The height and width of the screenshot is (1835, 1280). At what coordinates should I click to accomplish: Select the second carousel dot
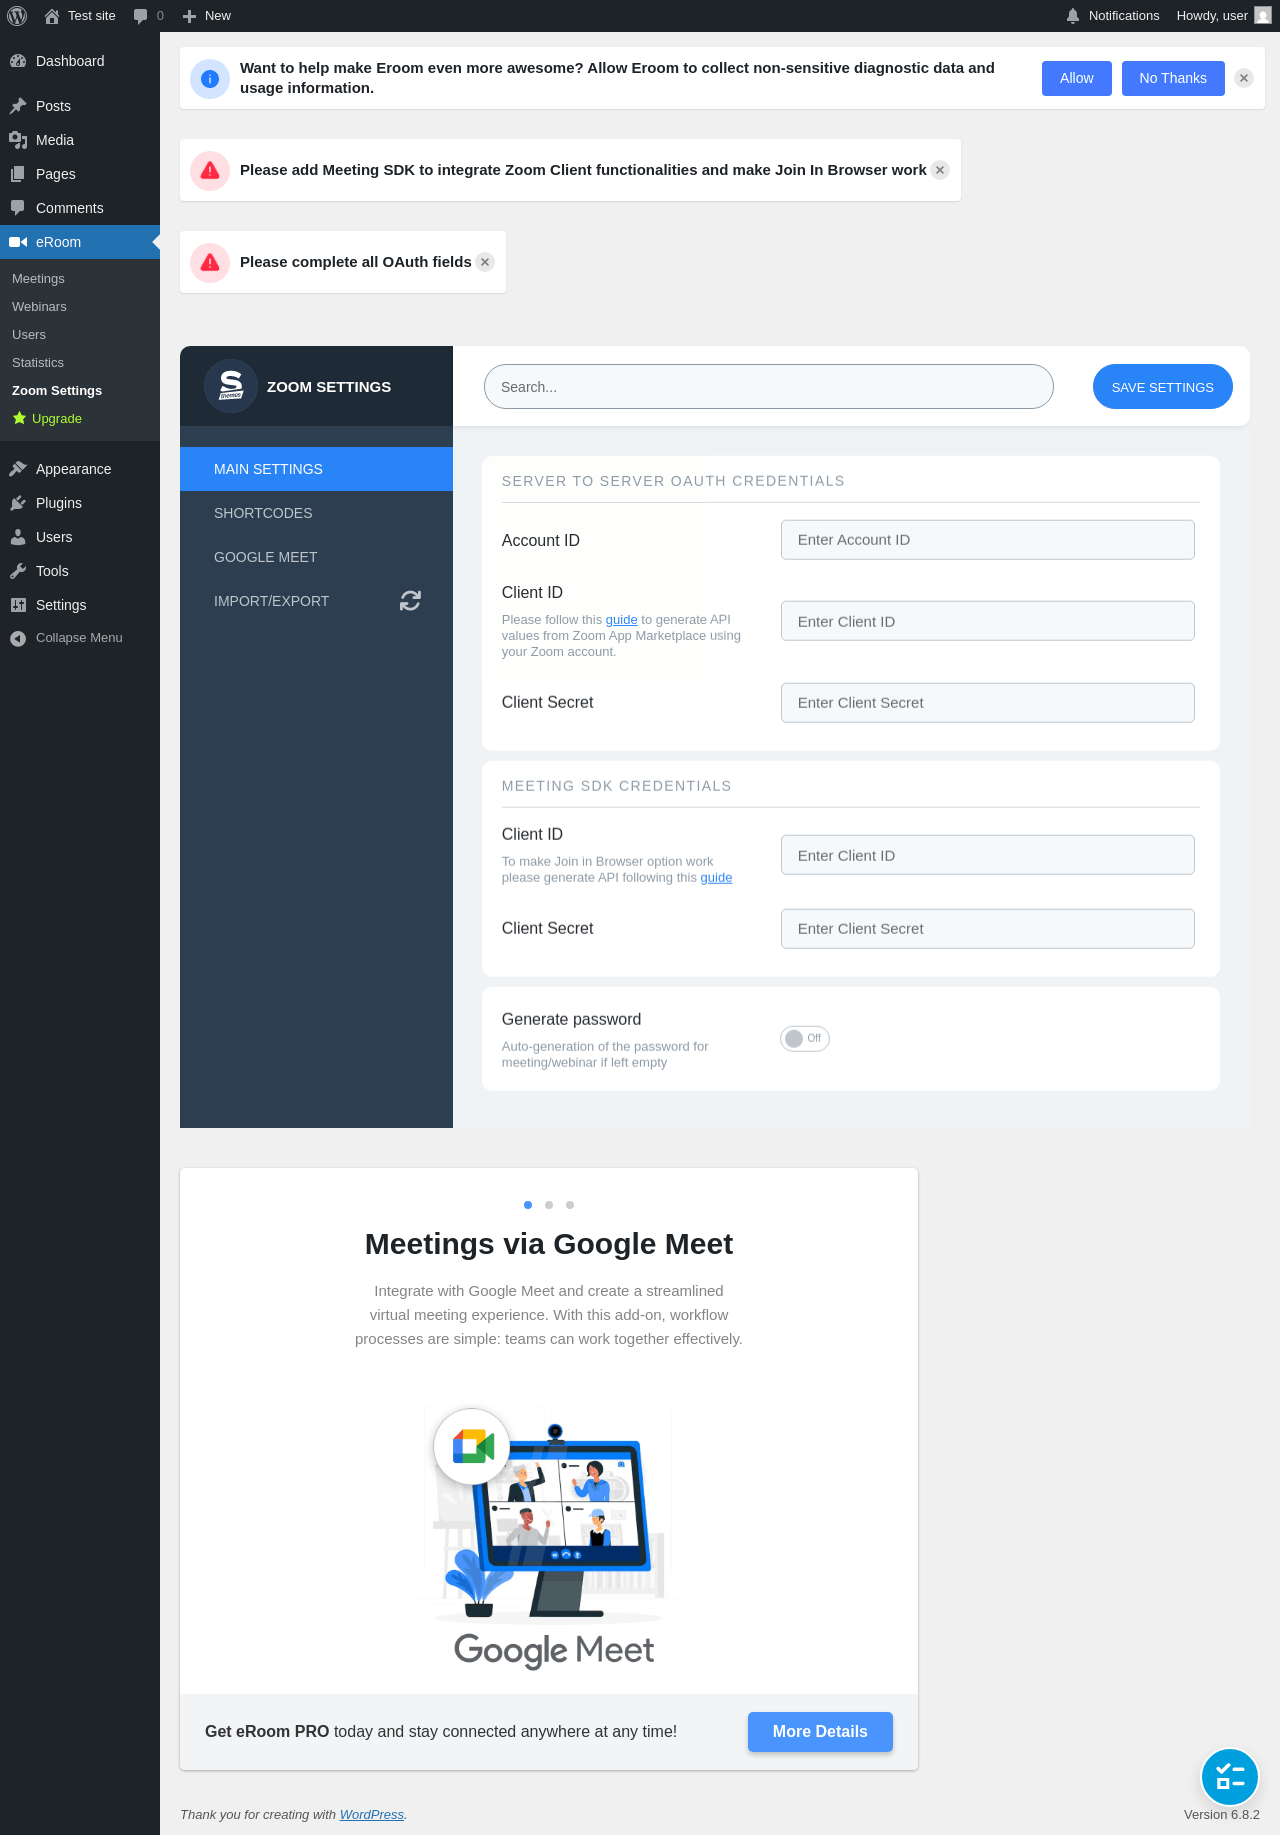[549, 1205]
